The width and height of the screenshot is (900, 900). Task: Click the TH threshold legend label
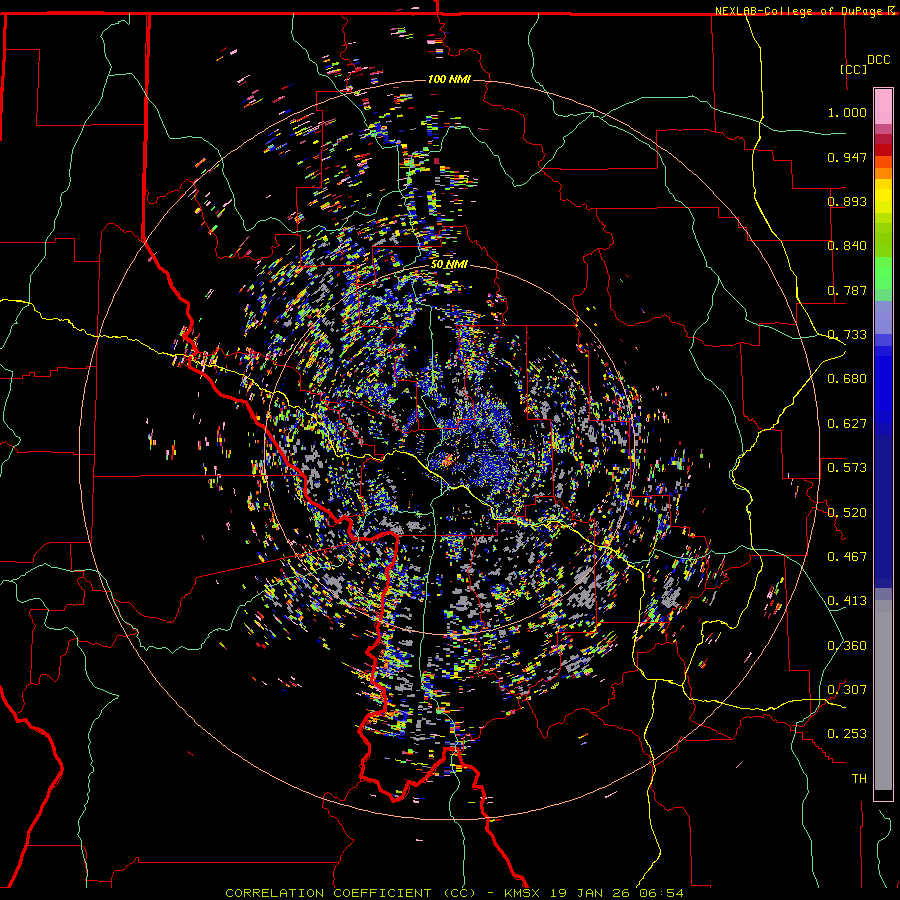(x=859, y=779)
